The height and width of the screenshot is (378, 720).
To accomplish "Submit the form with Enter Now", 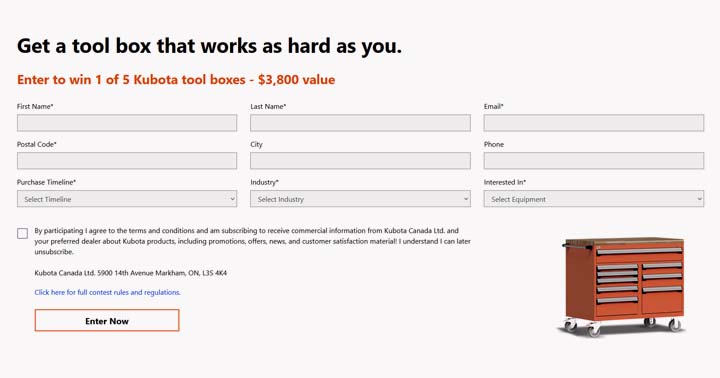I will [107, 321].
